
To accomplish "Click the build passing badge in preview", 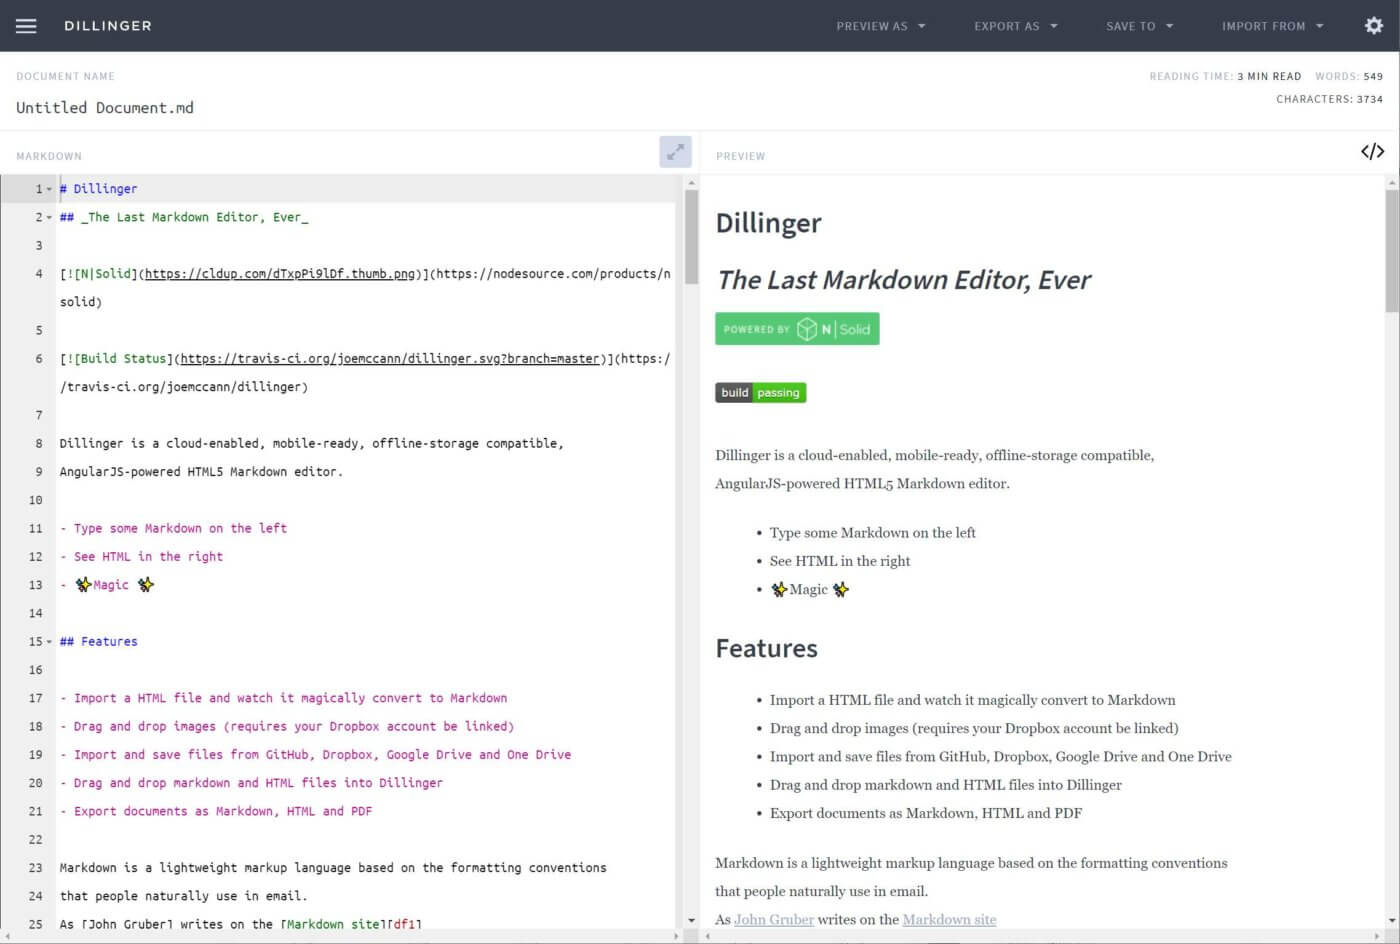I will pos(761,393).
